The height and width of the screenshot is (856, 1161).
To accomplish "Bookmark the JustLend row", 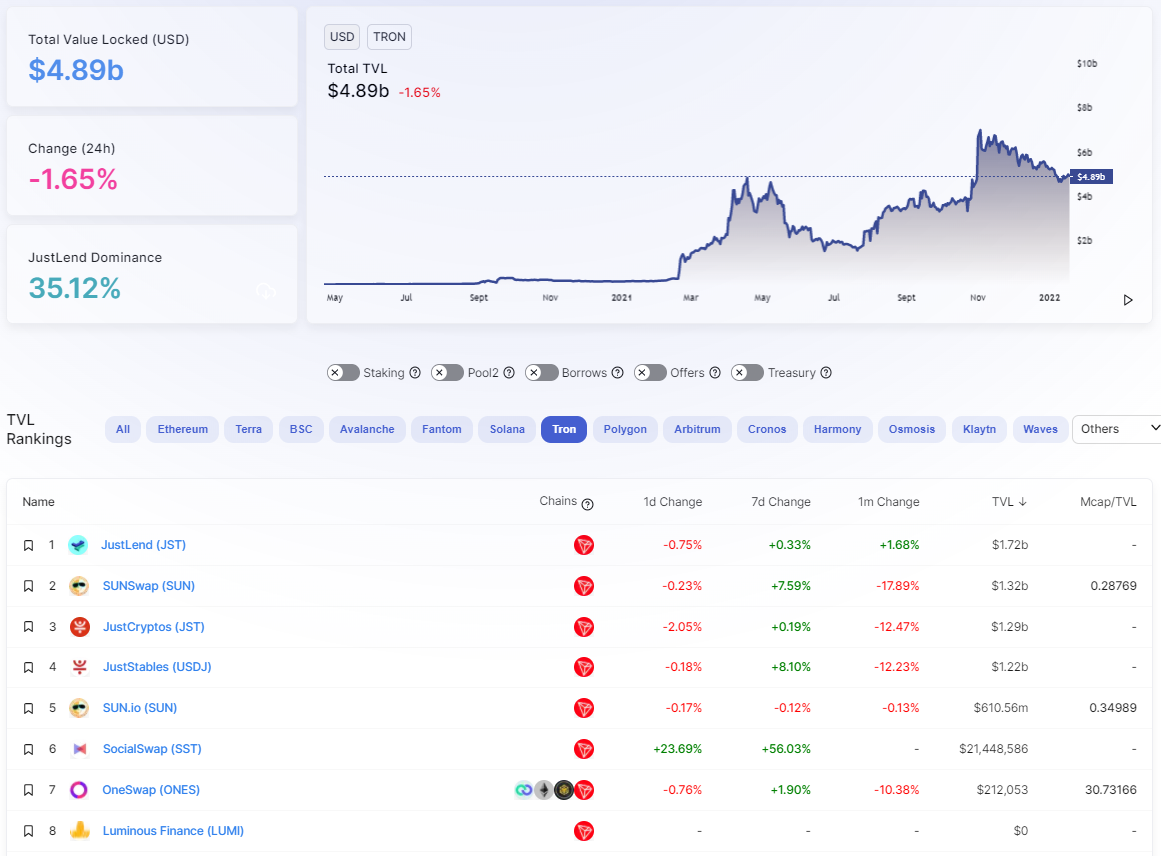I will [28, 545].
